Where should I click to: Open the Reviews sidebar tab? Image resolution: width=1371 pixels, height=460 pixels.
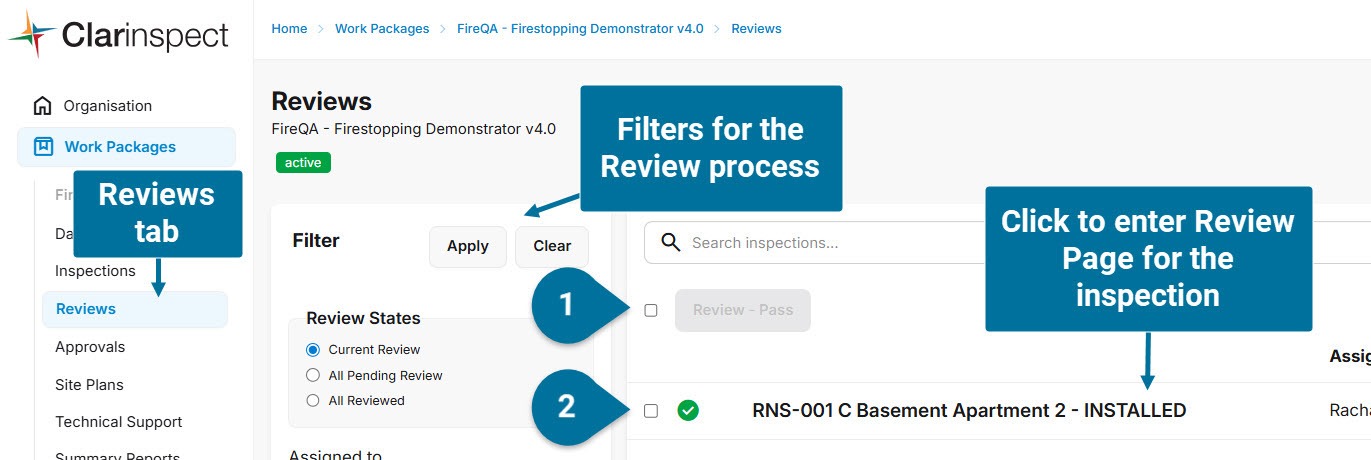(86, 309)
